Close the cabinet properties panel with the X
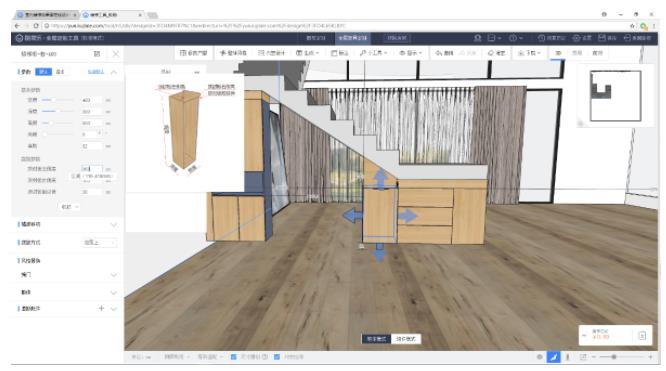The height and width of the screenshot is (371, 666). pyautogui.click(x=116, y=54)
